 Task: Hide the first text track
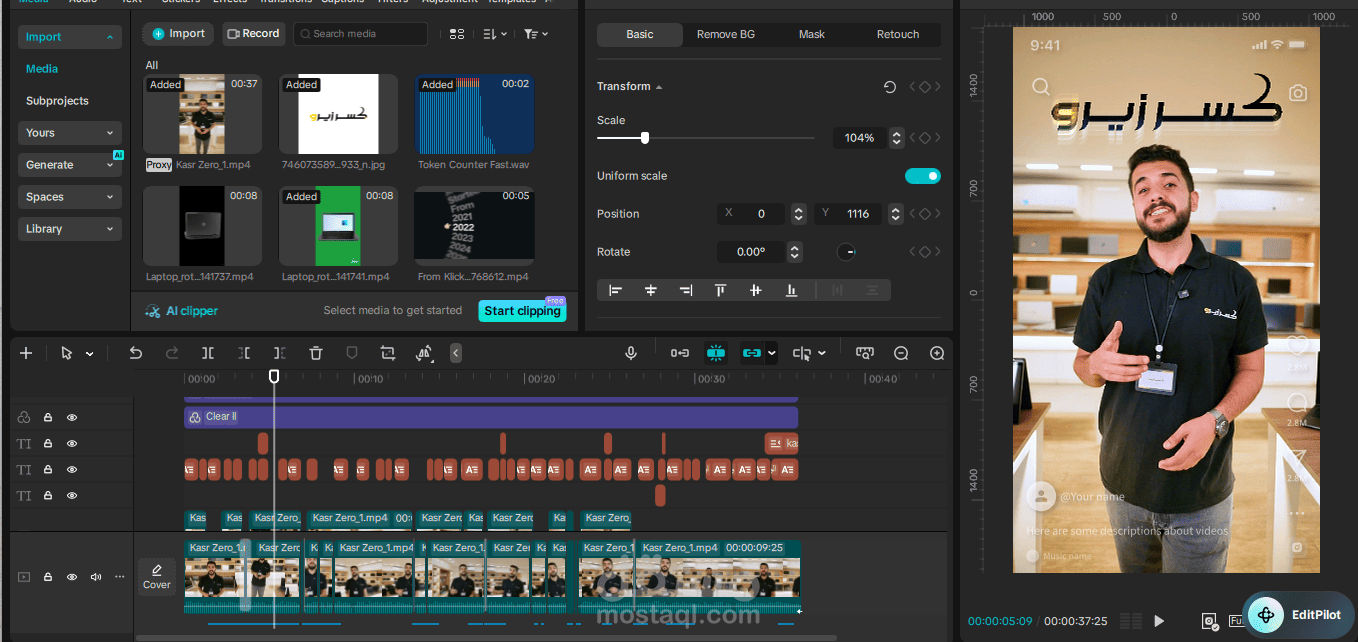click(x=72, y=443)
